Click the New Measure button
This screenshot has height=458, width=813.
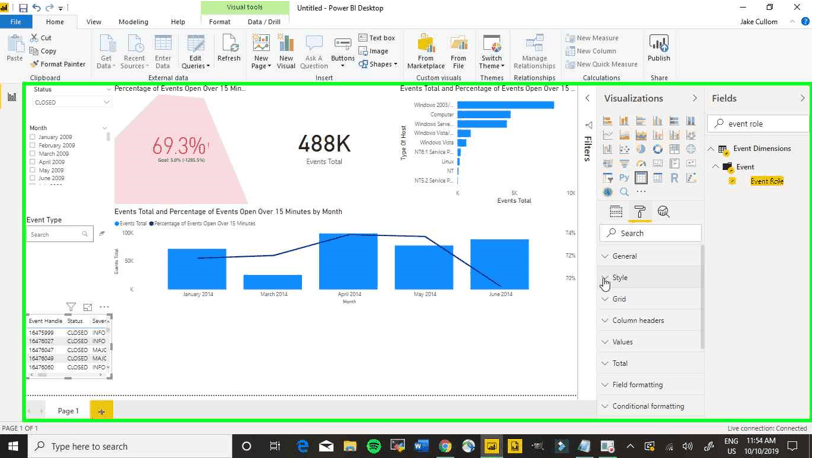pyautogui.click(x=592, y=38)
